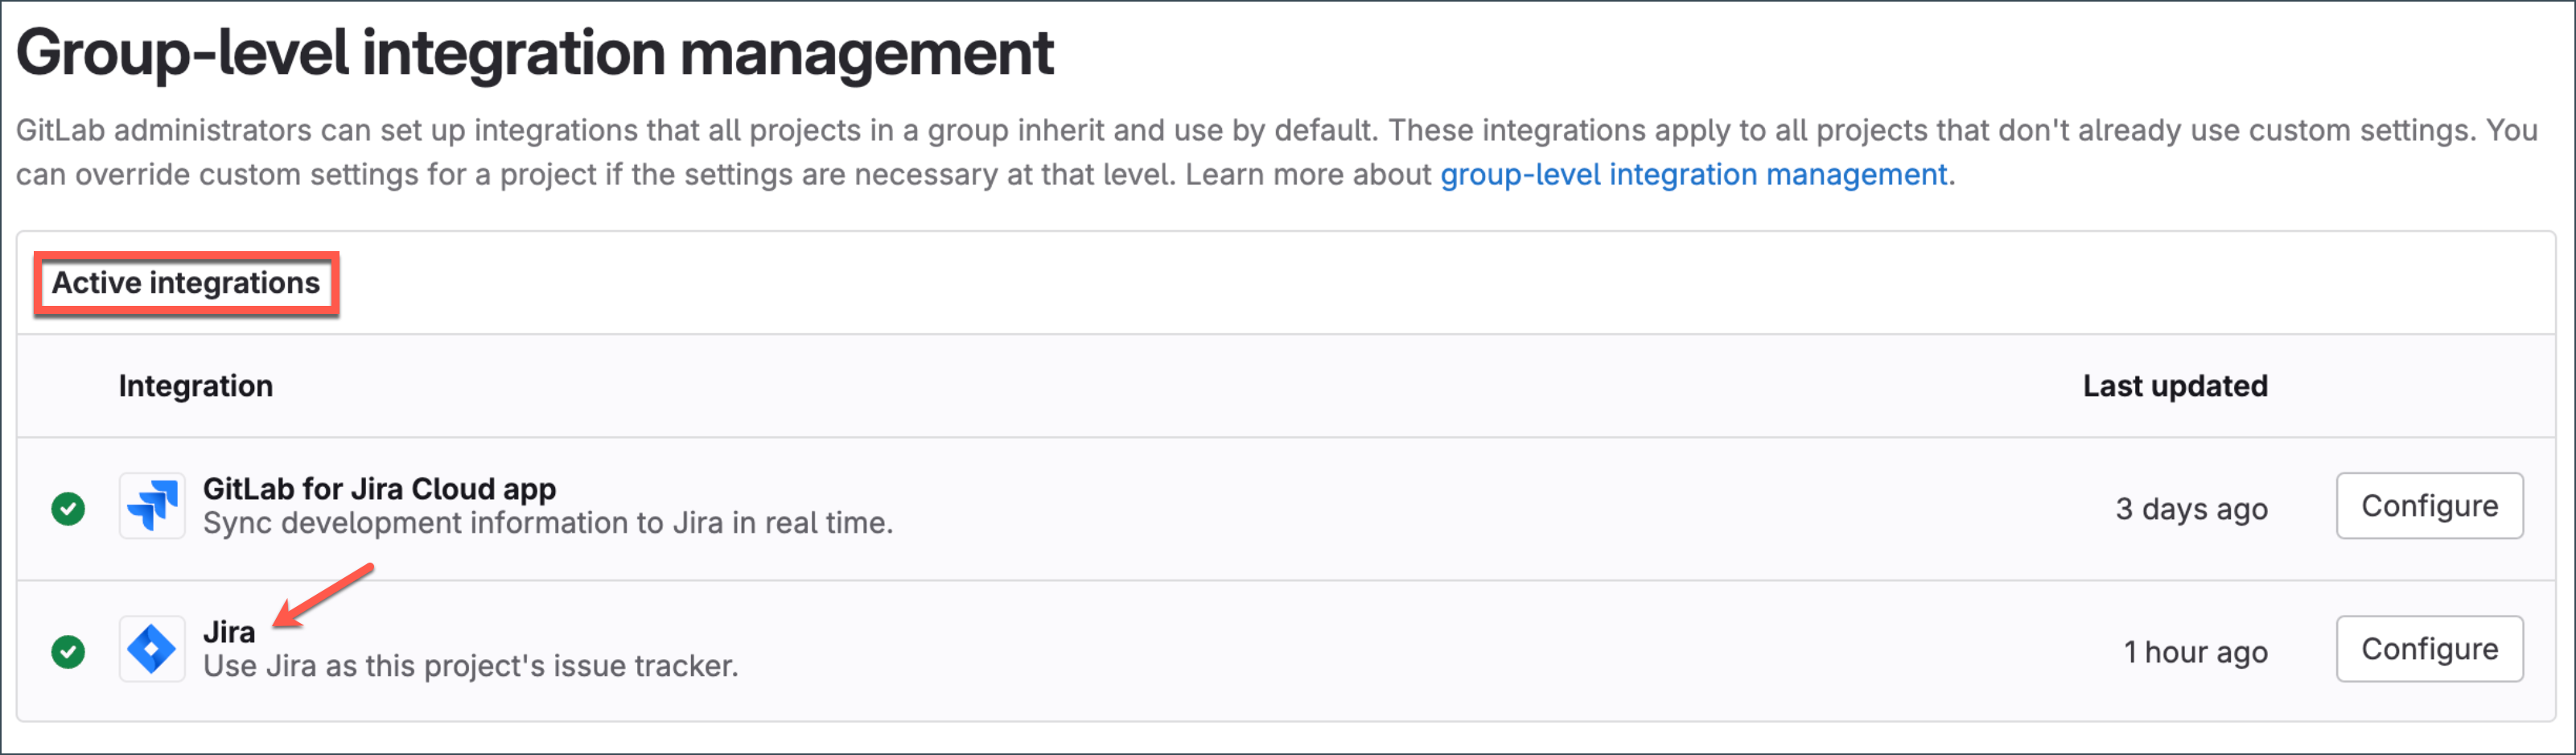This screenshot has height=755, width=2576.
Task: Click green active checkmark beside GitLab for Jira
Action: [x=68, y=508]
